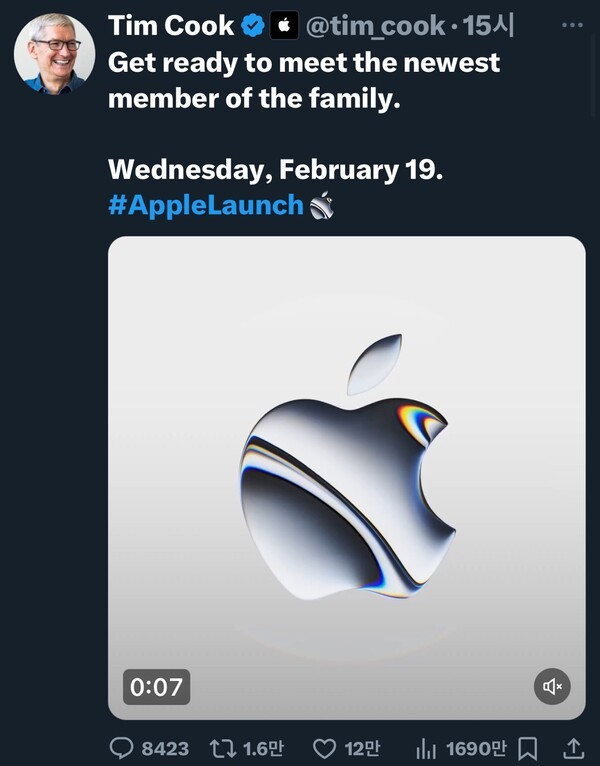Click the 12만 like count number
Image resolution: width=600 pixels, height=766 pixels.
coord(360,747)
